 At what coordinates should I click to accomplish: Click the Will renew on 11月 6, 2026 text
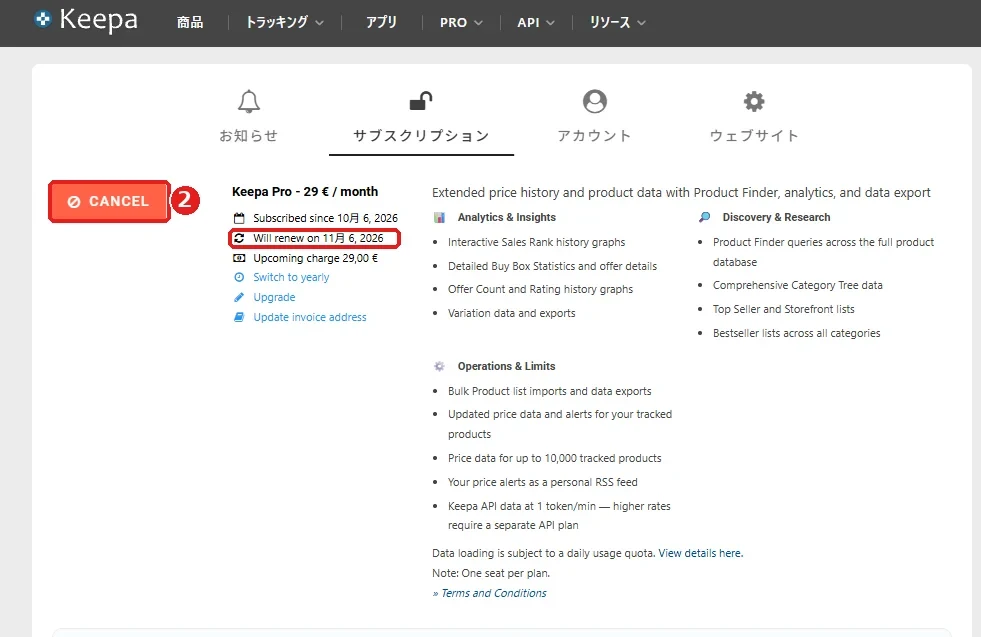point(318,238)
